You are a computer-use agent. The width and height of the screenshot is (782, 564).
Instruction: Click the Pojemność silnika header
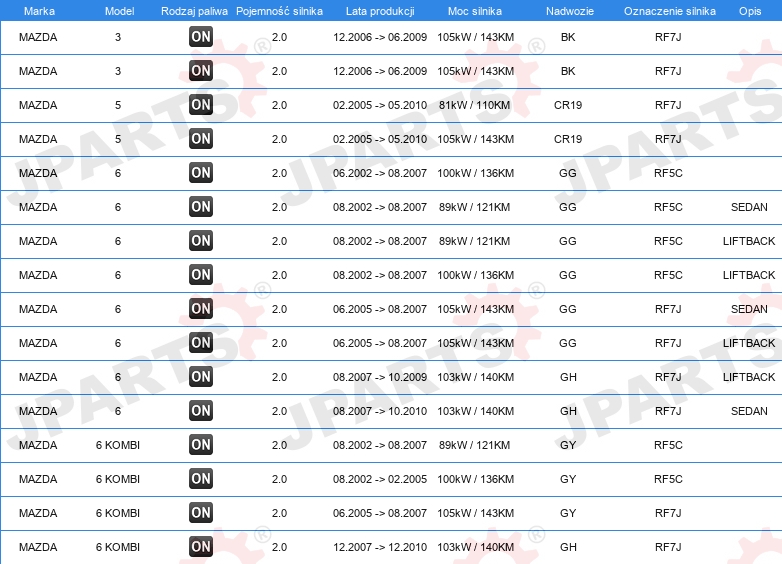coord(279,11)
